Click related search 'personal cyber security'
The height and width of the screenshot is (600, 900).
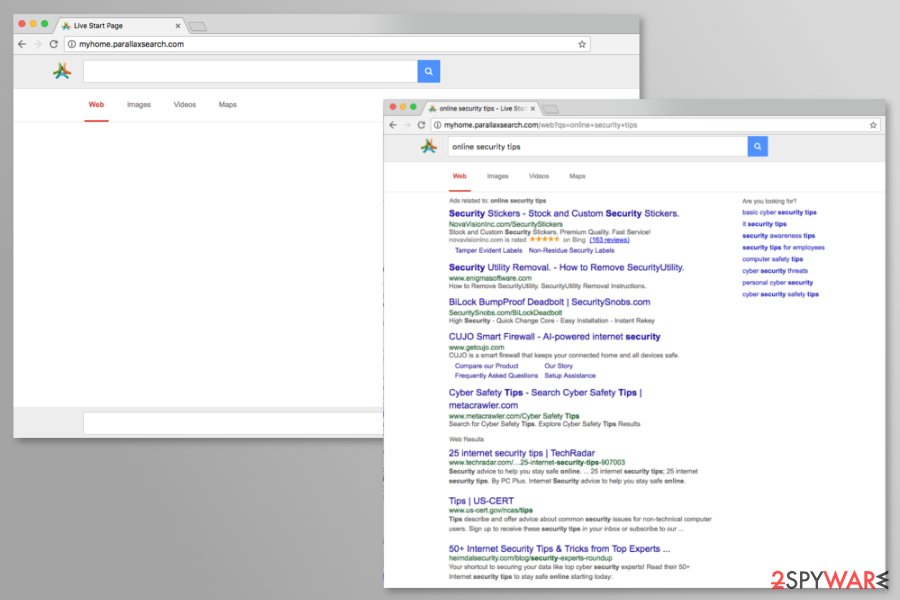click(x=777, y=282)
